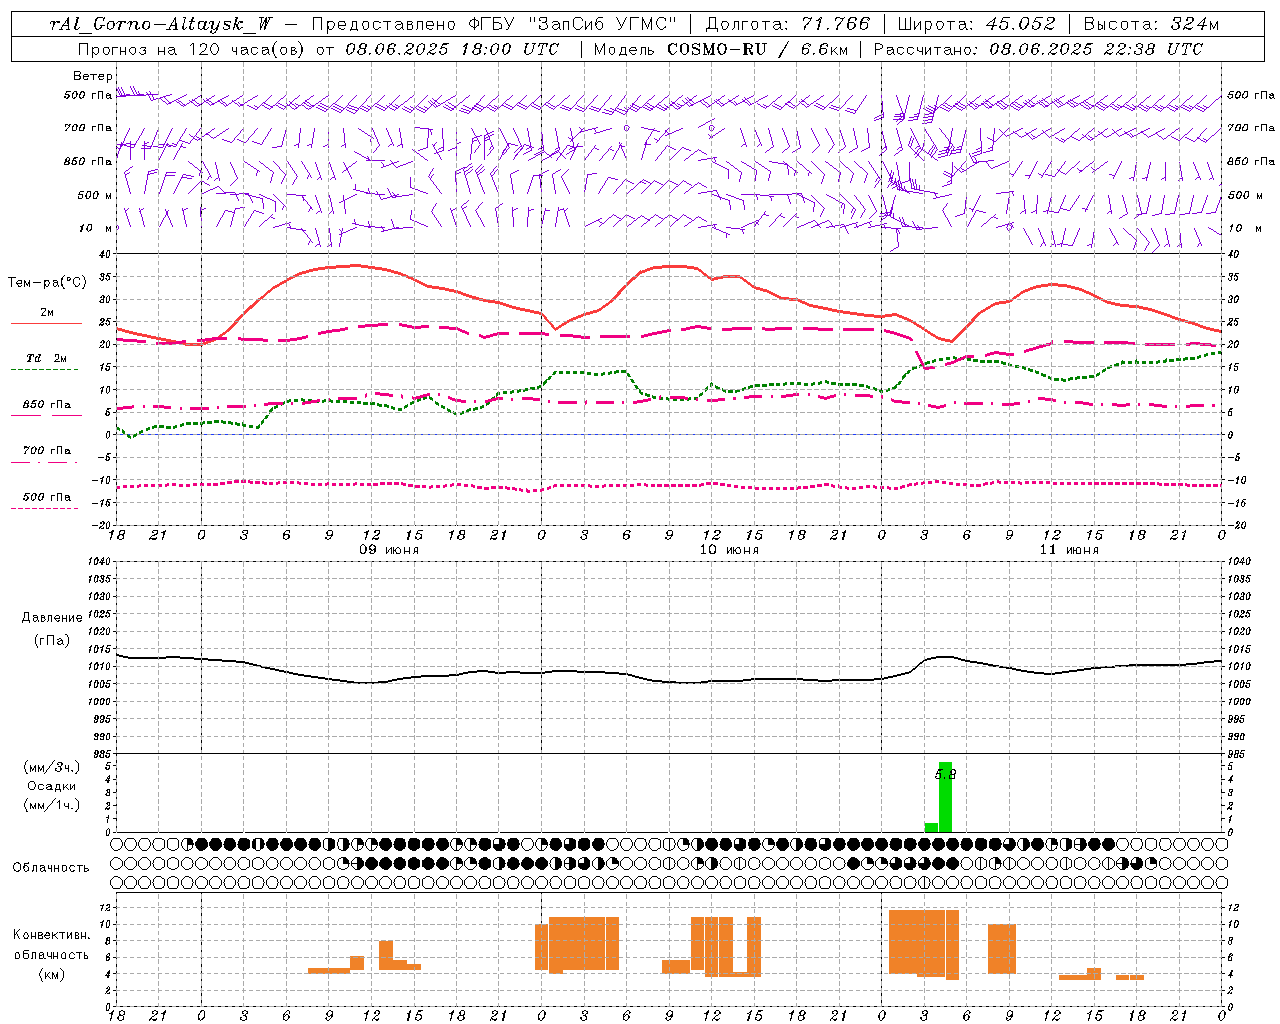Click the Модель COSMO-RU / 6.6км text
The image size is (1280, 1024).
(x=721, y=49)
